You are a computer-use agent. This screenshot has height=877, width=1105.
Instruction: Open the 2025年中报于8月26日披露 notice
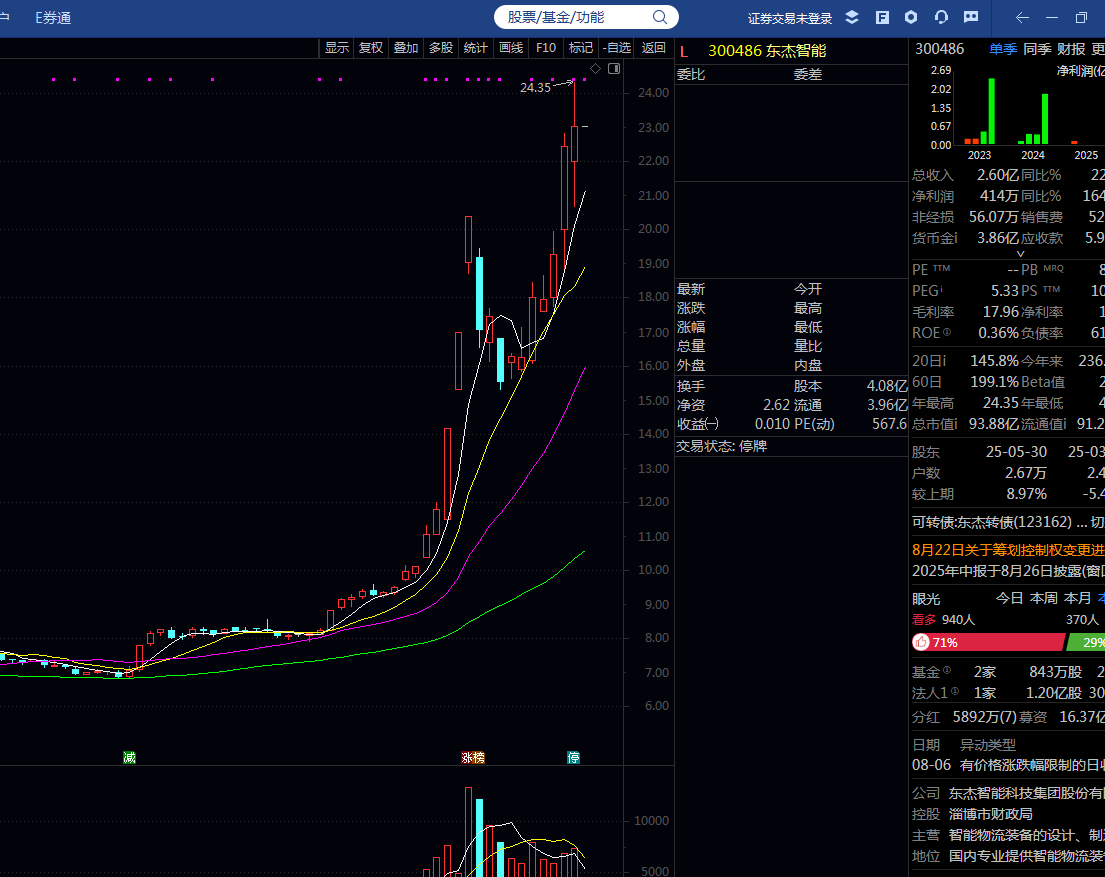pyautogui.click(x=1008, y=571)
